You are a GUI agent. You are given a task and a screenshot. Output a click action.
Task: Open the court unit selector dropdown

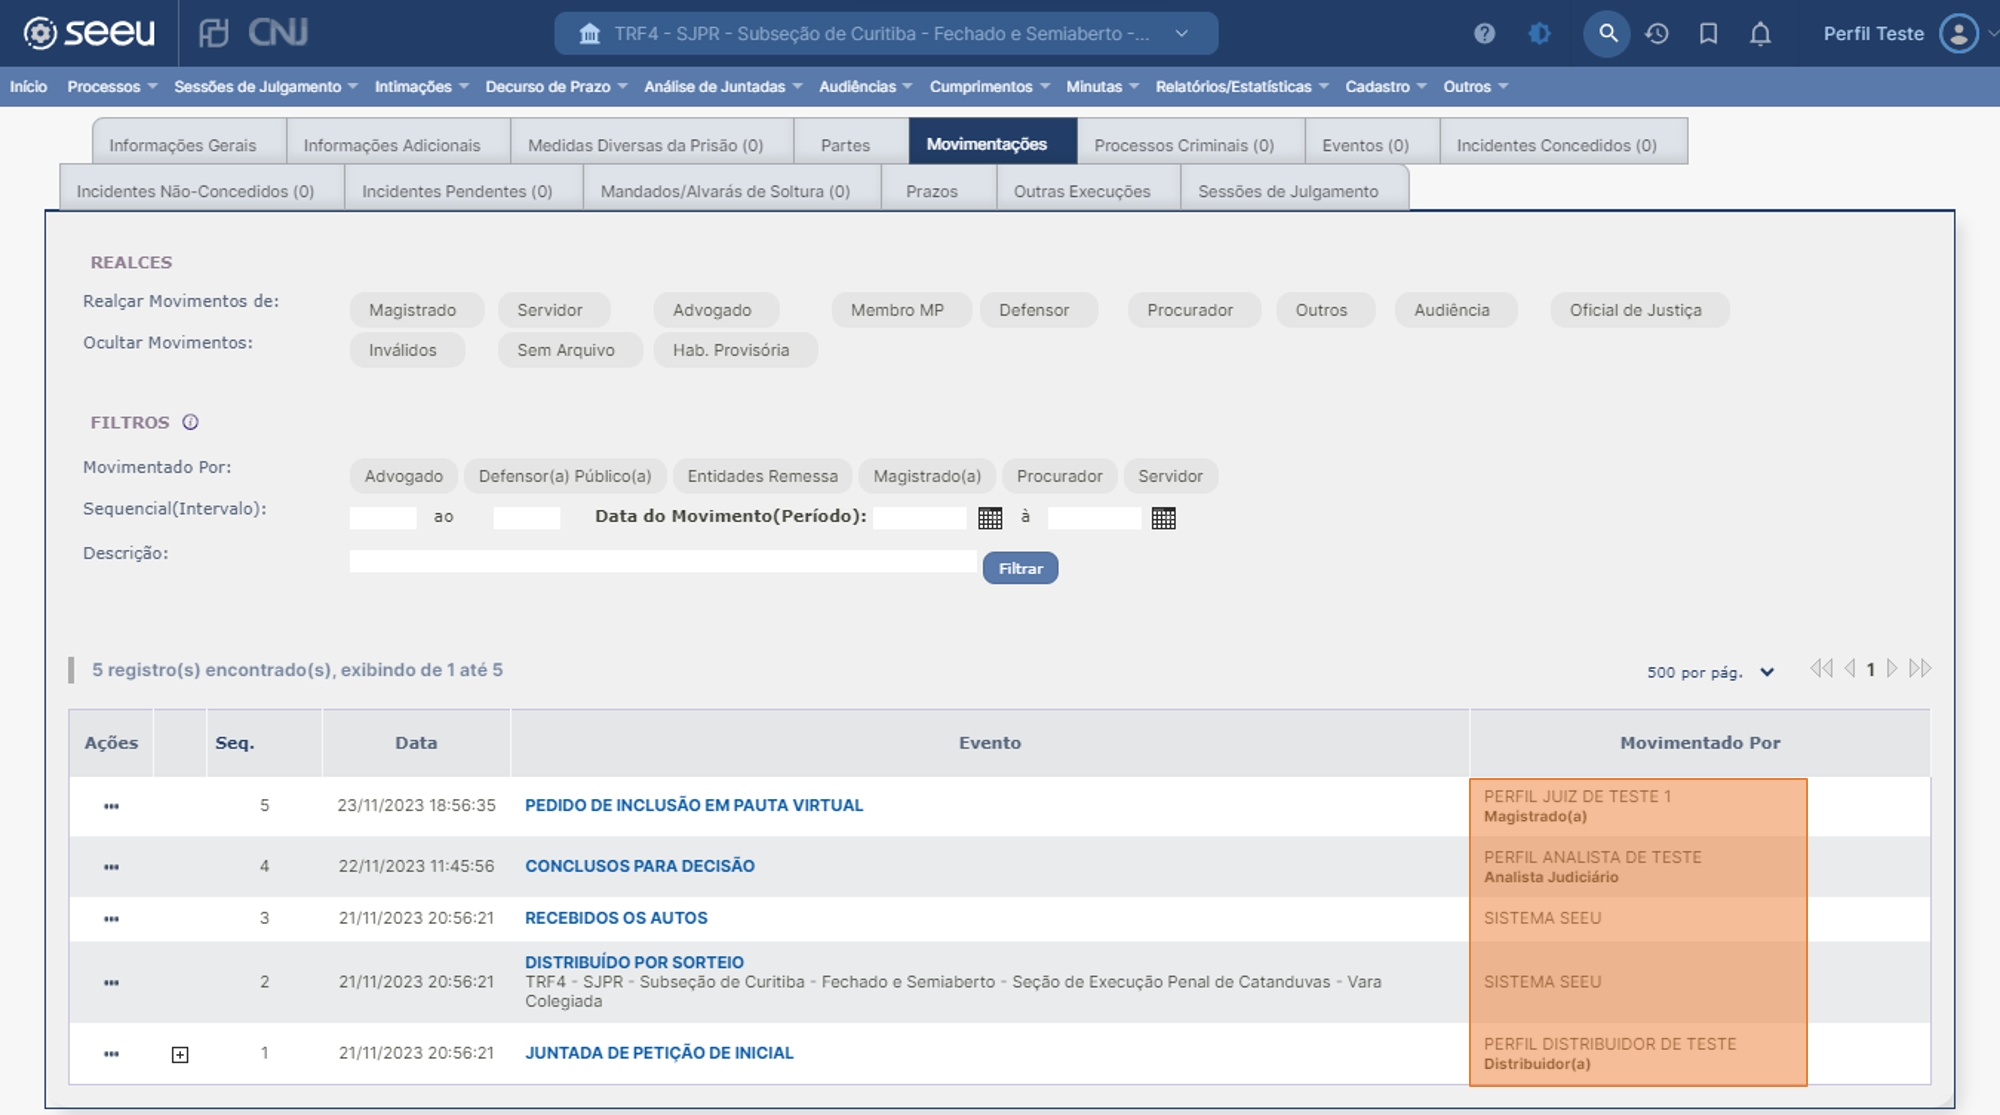[x=886, y=34]
